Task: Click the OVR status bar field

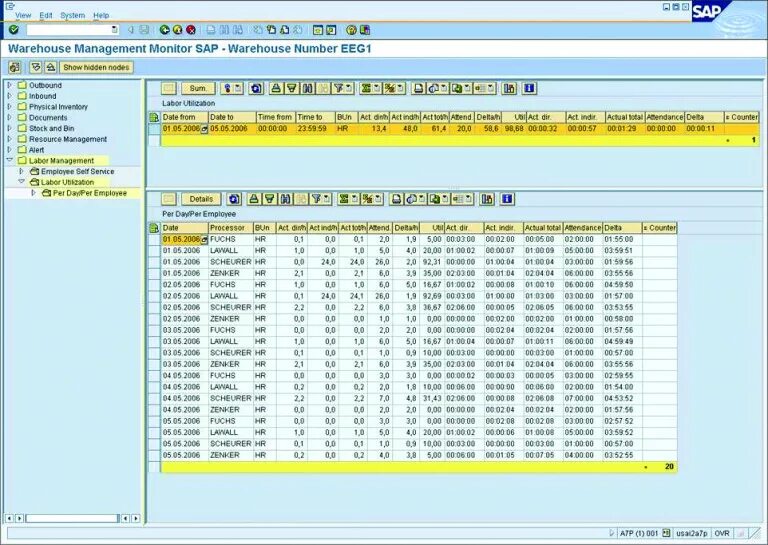Action: click(721, 533)
